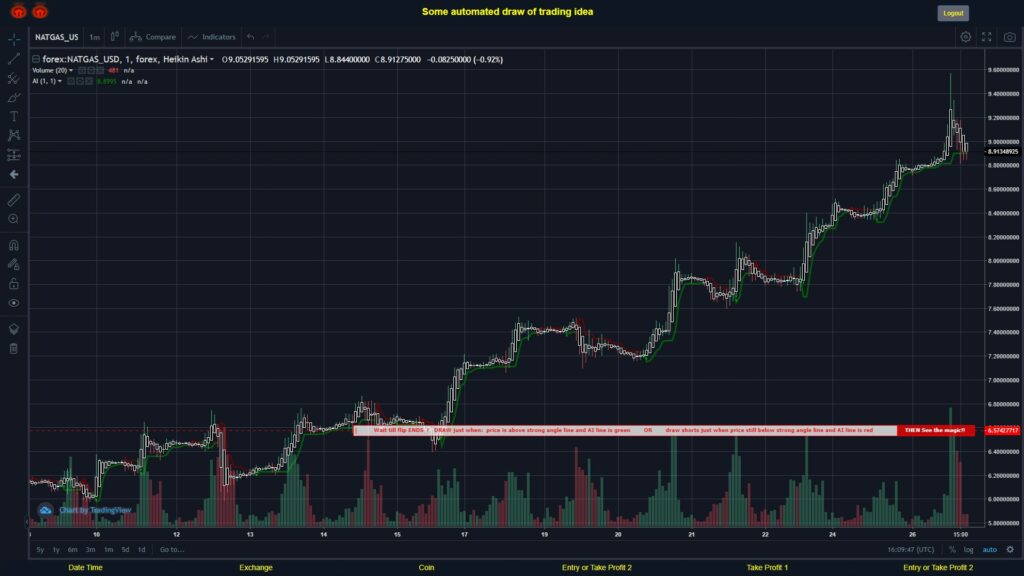The height and width of the screenshot is (576, 1024).
Task: Show the object tree layers icon
Action: click(14, 329)
